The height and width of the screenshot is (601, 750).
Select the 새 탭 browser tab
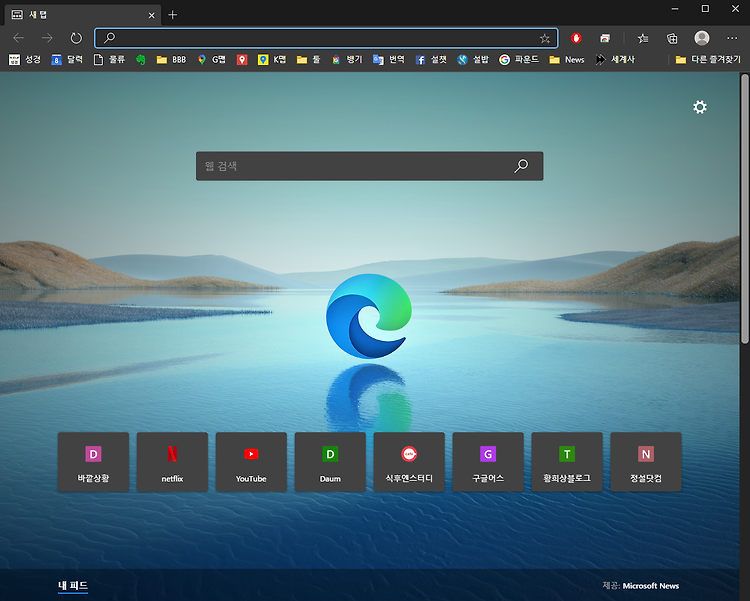(82, 15)
